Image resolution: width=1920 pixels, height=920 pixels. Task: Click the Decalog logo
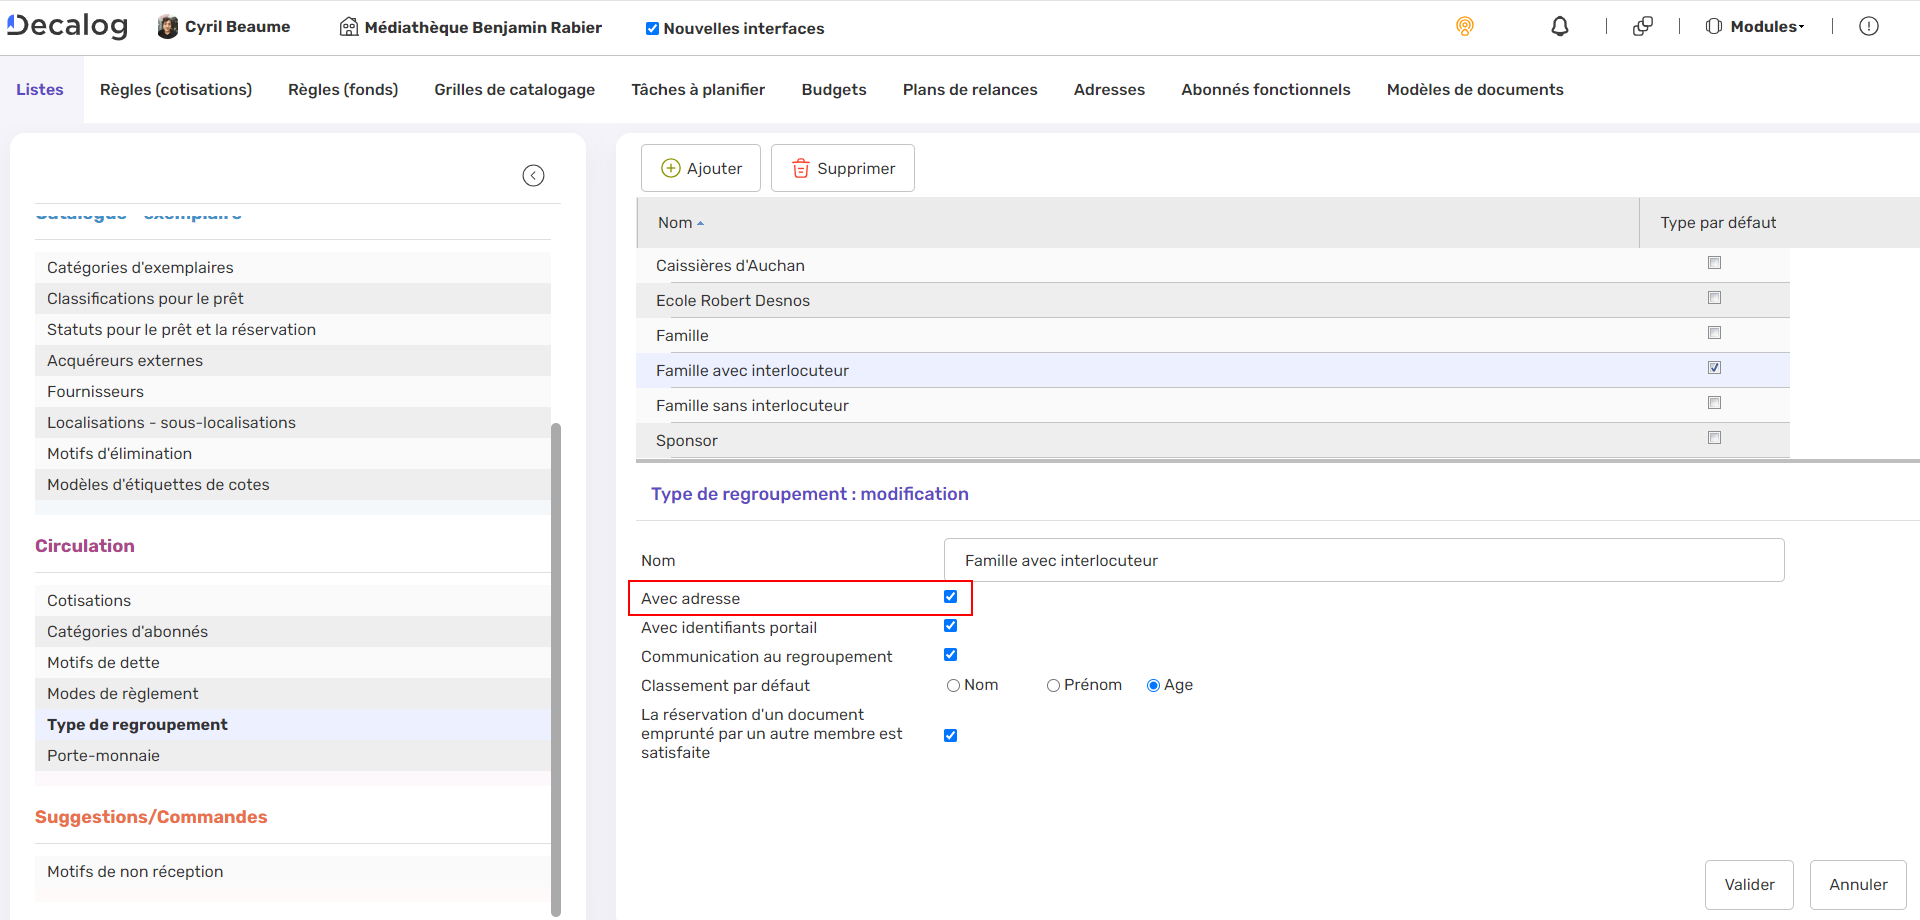(68, 26)
